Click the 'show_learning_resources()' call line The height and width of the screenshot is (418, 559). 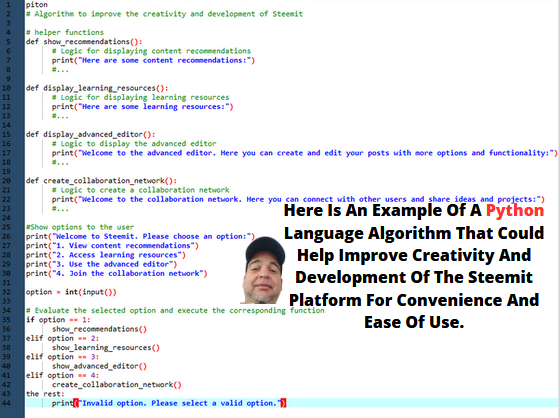[106, 348]
